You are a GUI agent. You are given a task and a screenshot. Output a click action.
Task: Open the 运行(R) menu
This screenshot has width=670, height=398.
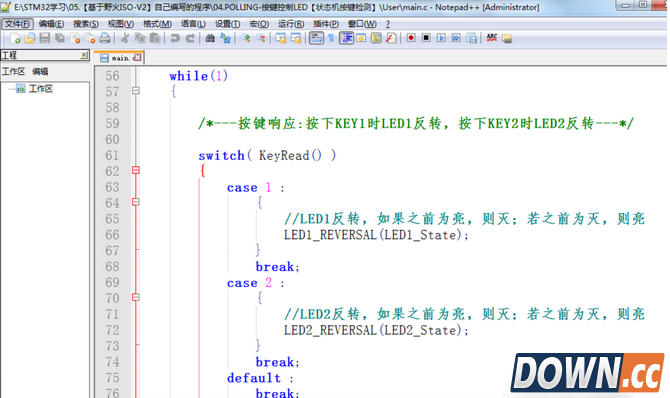(x=291, y=24)
